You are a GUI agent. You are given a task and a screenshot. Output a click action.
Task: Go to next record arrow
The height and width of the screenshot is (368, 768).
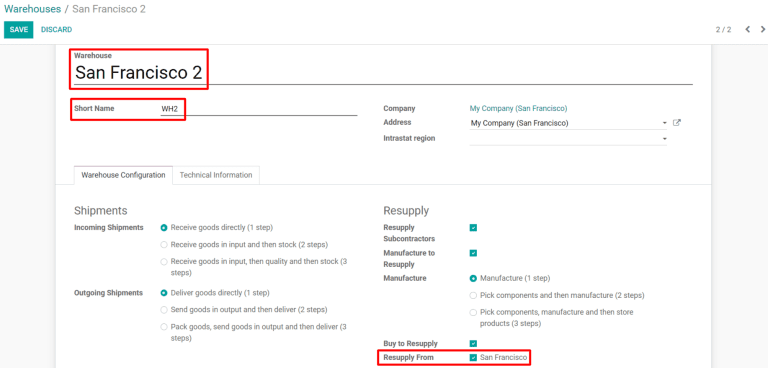(x=763, y=29)
